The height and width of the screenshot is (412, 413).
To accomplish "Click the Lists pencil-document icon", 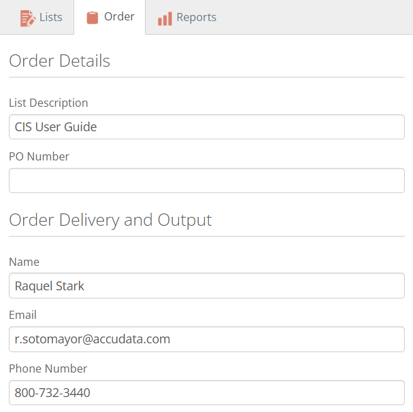I will click(28, 18).
